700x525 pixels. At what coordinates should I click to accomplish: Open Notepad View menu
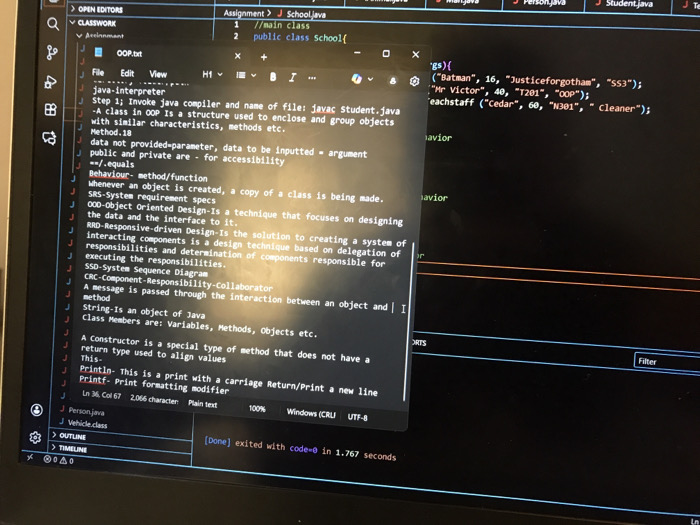point(158,74)
